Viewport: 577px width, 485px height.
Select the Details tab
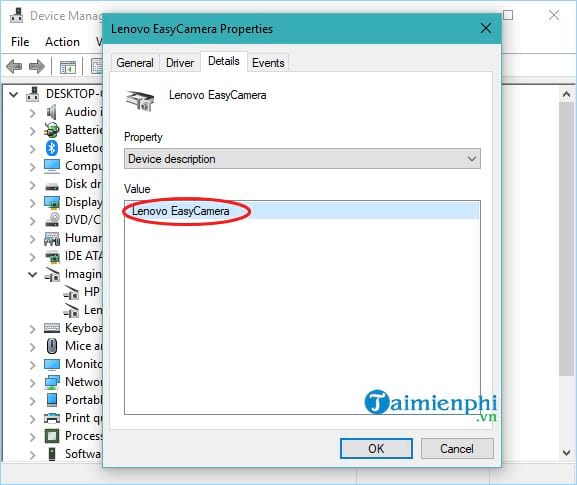(224, 61)
